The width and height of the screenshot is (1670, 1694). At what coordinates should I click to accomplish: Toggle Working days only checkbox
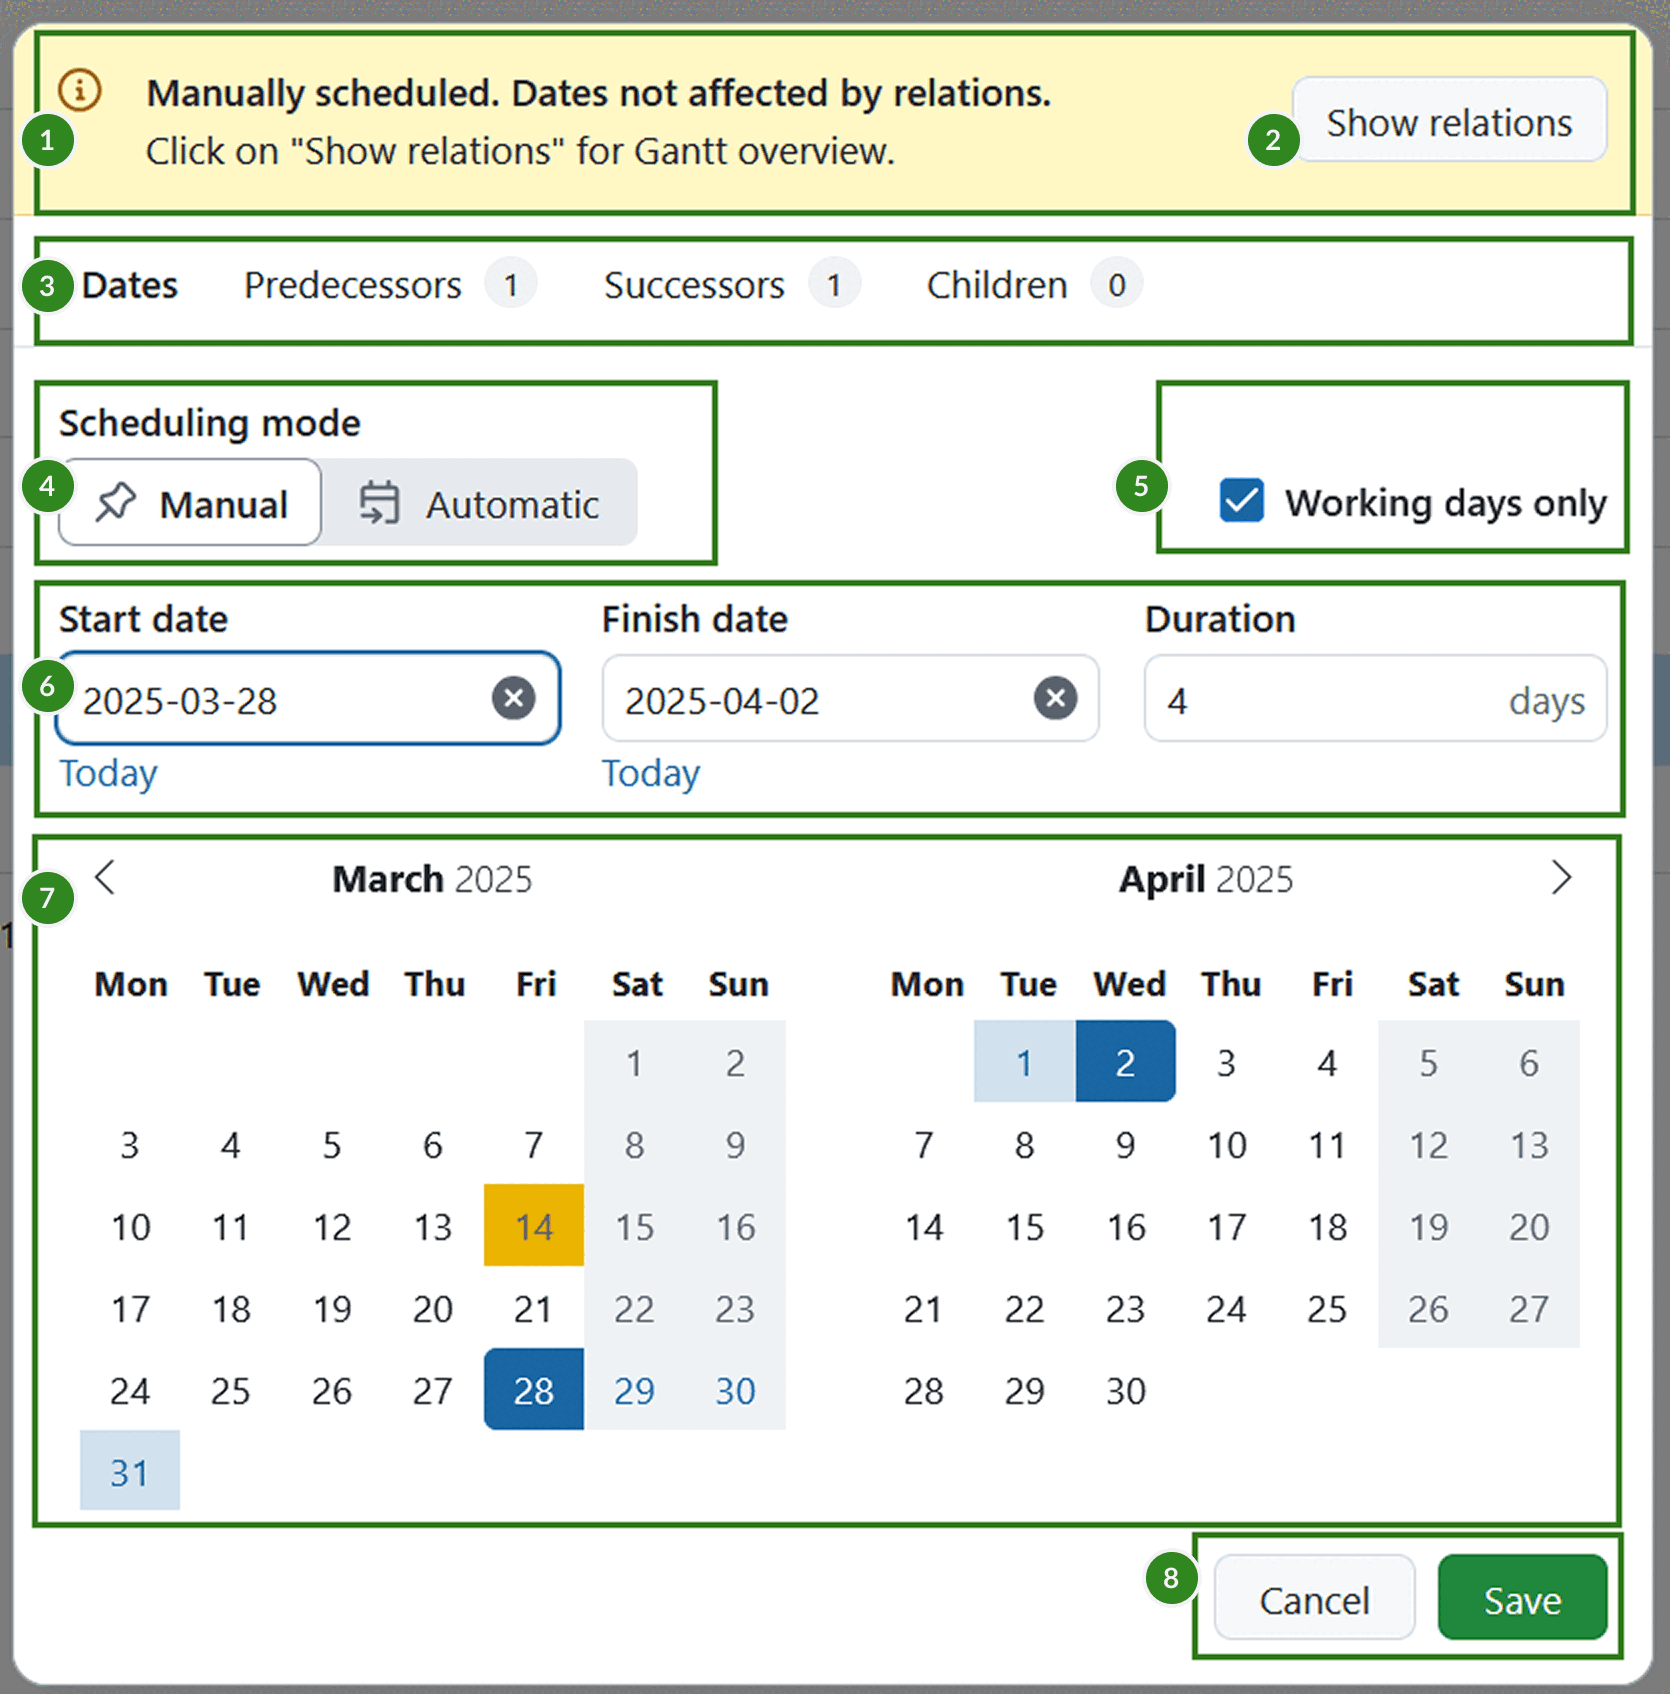tap(1242, 501)
